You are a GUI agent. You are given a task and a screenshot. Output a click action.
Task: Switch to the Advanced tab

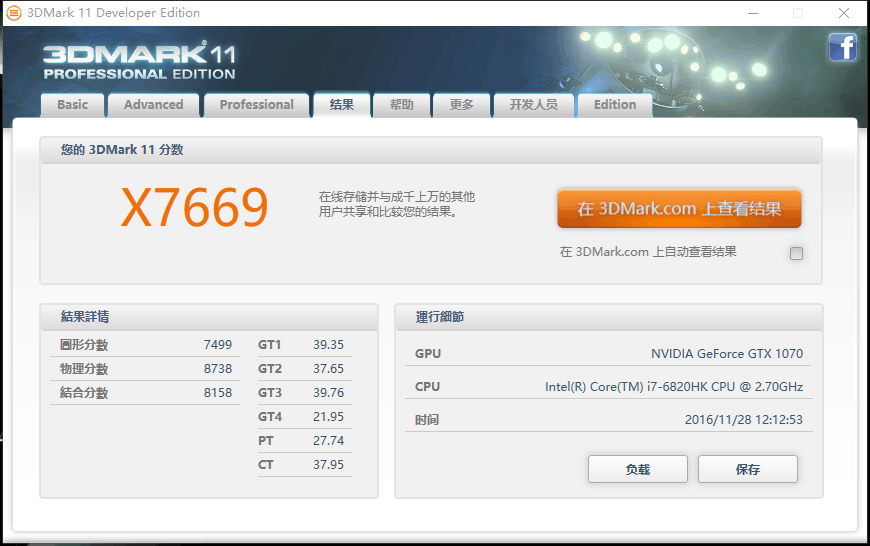[154, 105]
